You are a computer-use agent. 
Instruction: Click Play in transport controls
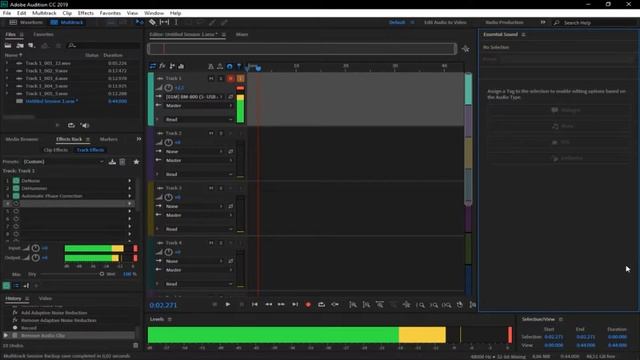pos(228,304)
